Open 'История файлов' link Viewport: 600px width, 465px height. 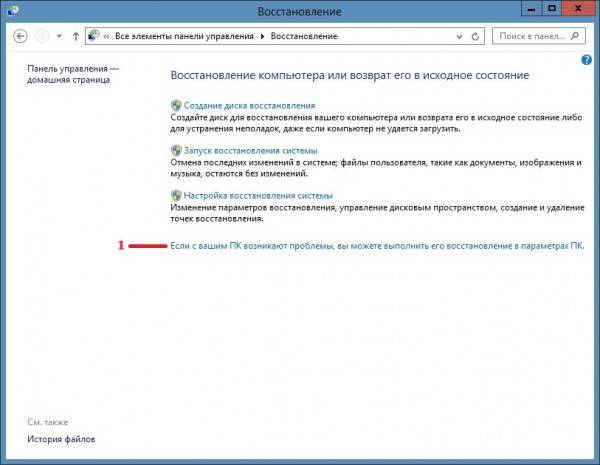(62, 439)
